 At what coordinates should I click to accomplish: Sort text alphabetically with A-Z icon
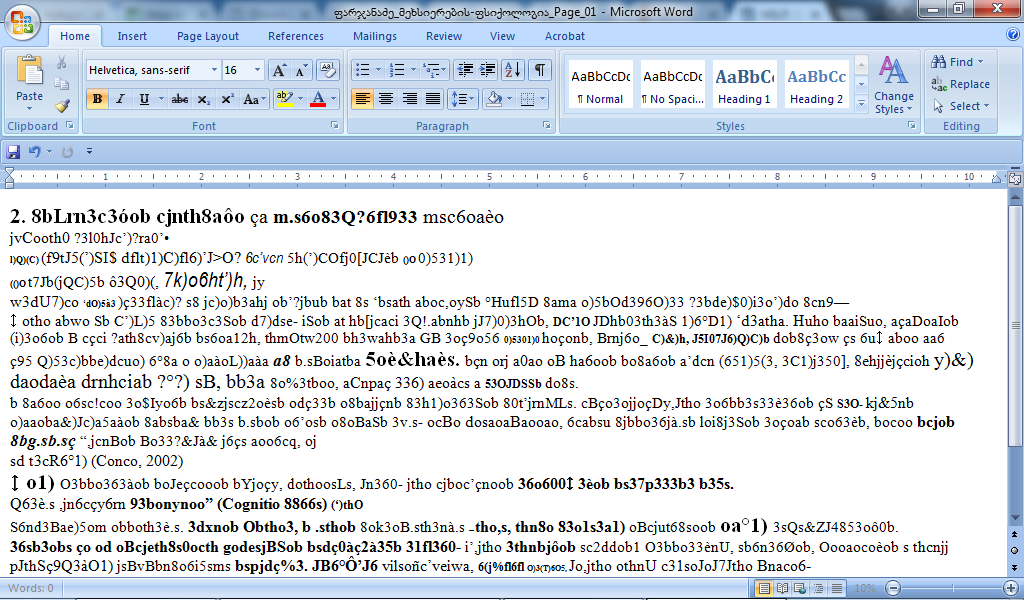[x=513, y=70]
